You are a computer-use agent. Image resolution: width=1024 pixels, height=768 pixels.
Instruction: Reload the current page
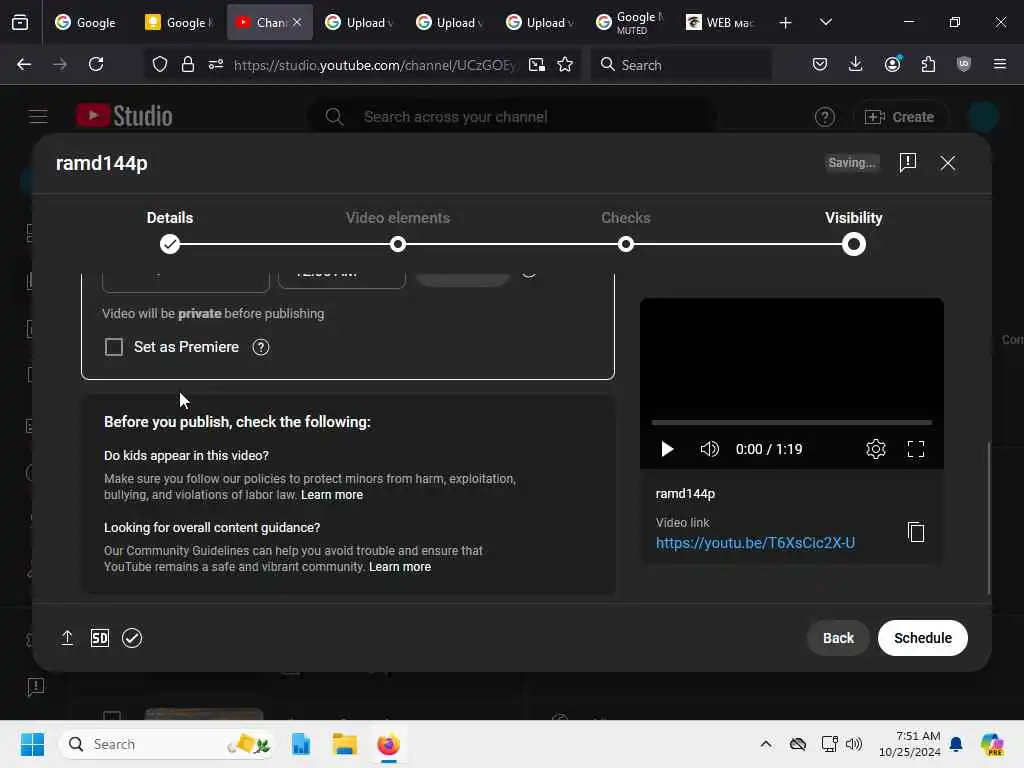96,64
